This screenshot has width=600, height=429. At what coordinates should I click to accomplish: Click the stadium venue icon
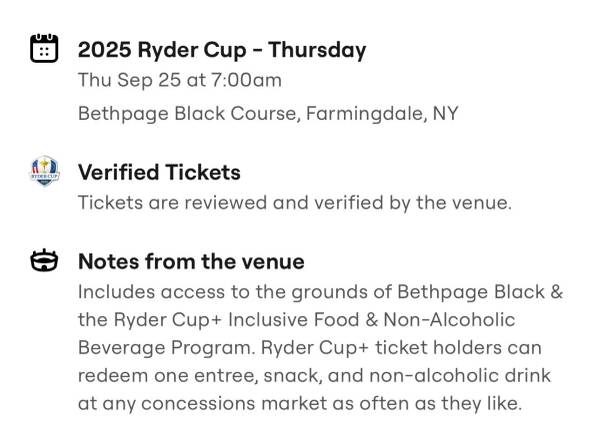click(44, 260)
